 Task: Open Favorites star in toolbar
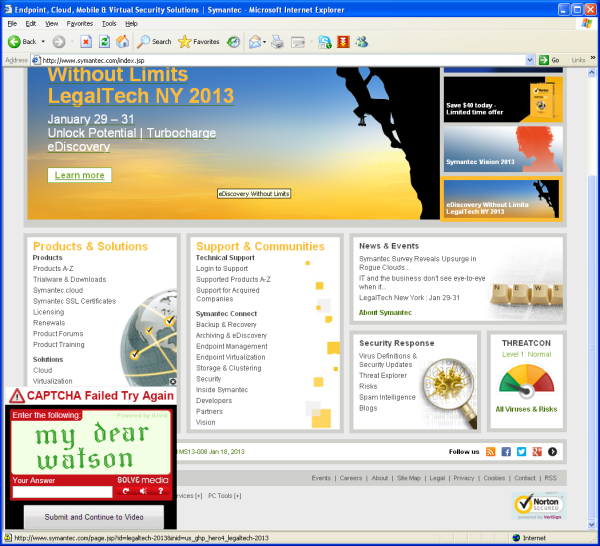[199, 41]
